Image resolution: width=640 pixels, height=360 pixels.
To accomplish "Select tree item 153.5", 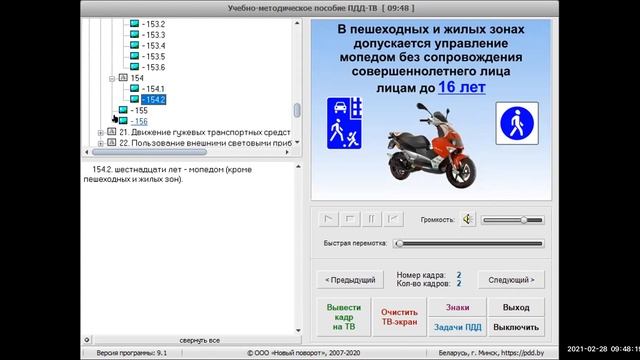I will pyautogui.click(x=153, y=56).
